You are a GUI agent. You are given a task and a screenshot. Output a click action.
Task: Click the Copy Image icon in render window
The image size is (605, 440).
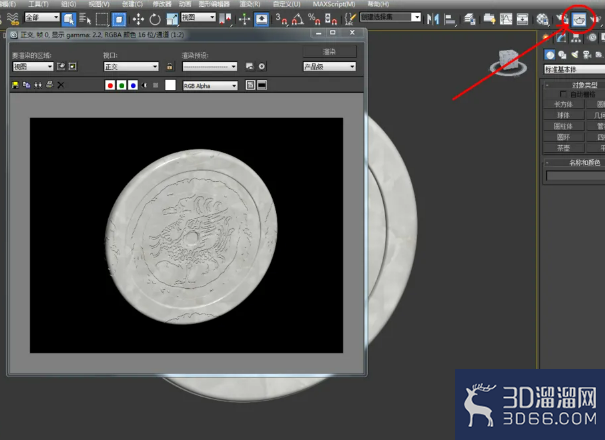tap(27, 85)
